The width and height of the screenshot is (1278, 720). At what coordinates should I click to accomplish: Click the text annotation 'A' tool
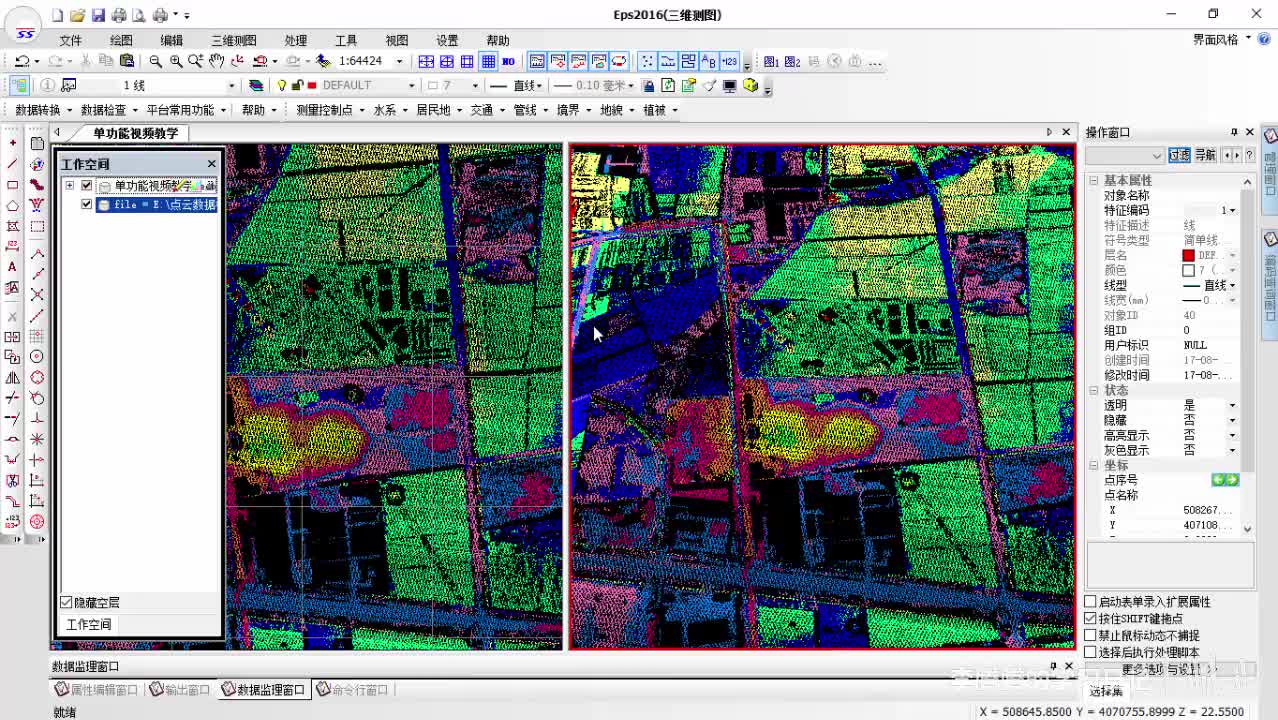(x=12, y=267)
